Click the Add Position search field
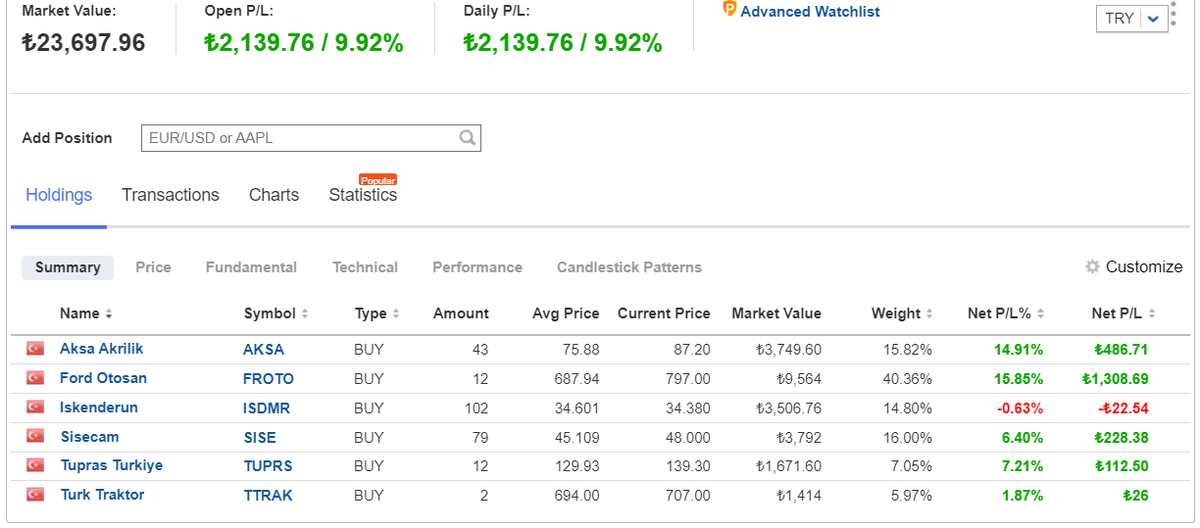 click(x=311, y=138)
